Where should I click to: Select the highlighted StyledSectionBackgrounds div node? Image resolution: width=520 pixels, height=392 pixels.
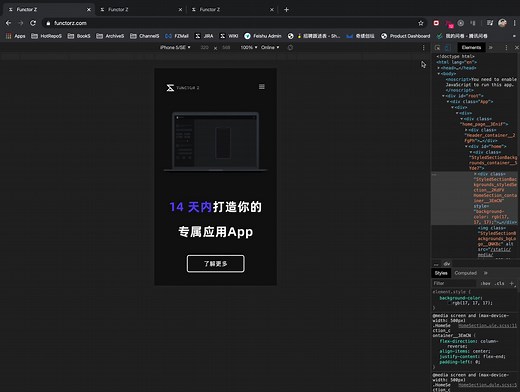[475, 198]
